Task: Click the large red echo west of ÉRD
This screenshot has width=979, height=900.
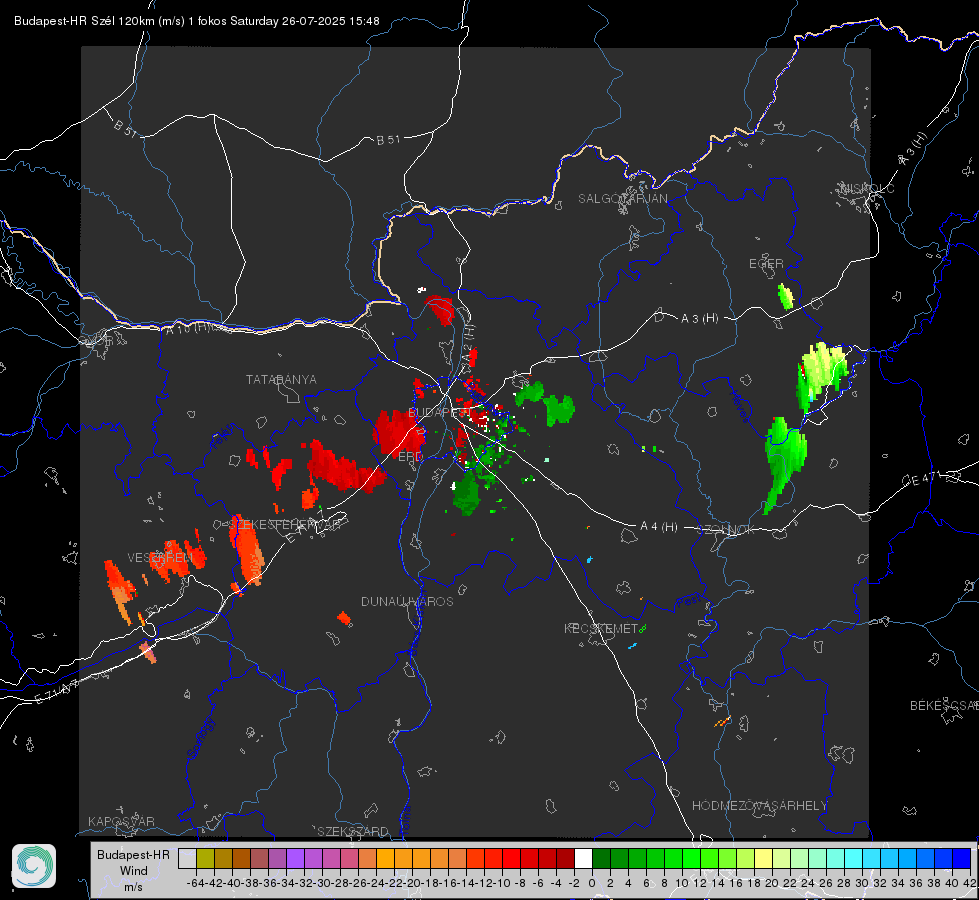Action: click(397, 431)
